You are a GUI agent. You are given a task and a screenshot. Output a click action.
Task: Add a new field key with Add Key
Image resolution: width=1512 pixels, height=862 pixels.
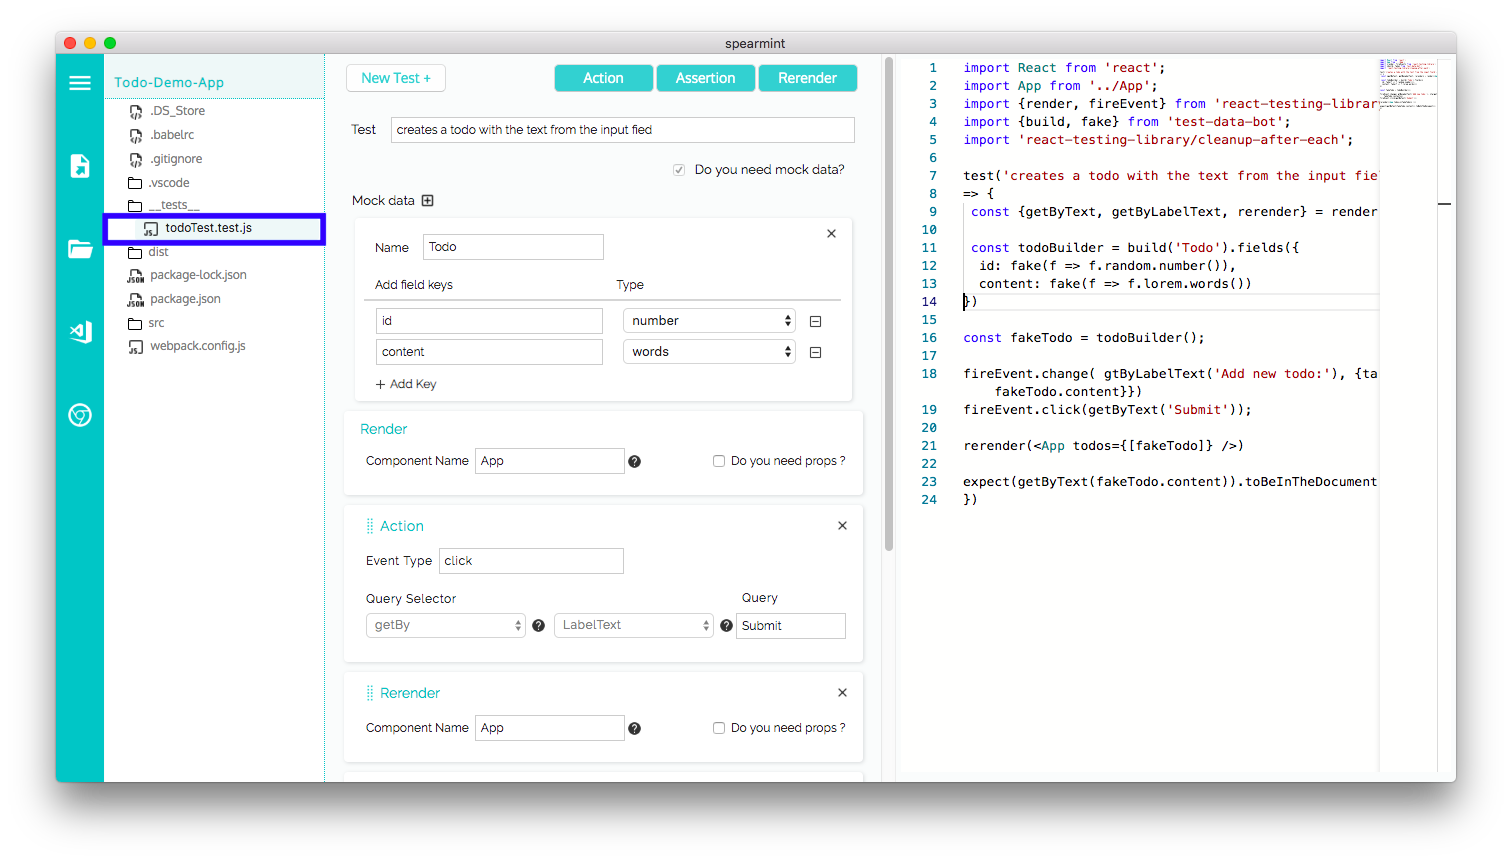point(406,384)
